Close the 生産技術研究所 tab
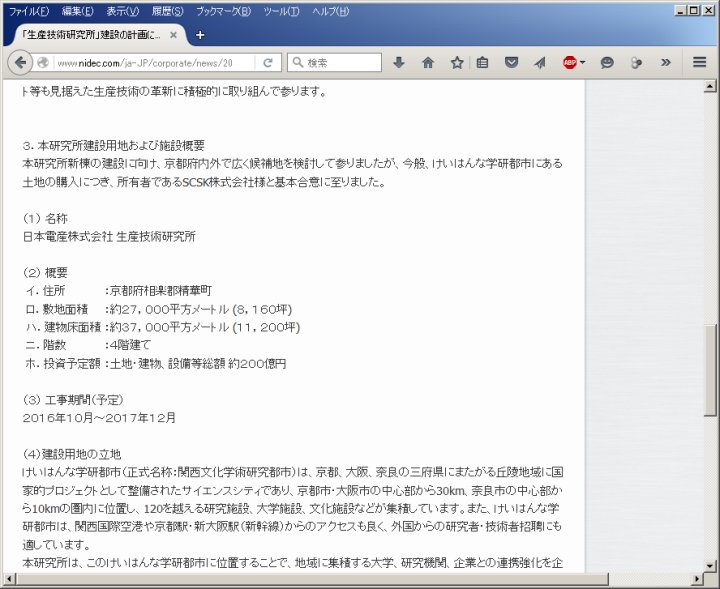This screenshot has height=589, width=720. point(173,35)
